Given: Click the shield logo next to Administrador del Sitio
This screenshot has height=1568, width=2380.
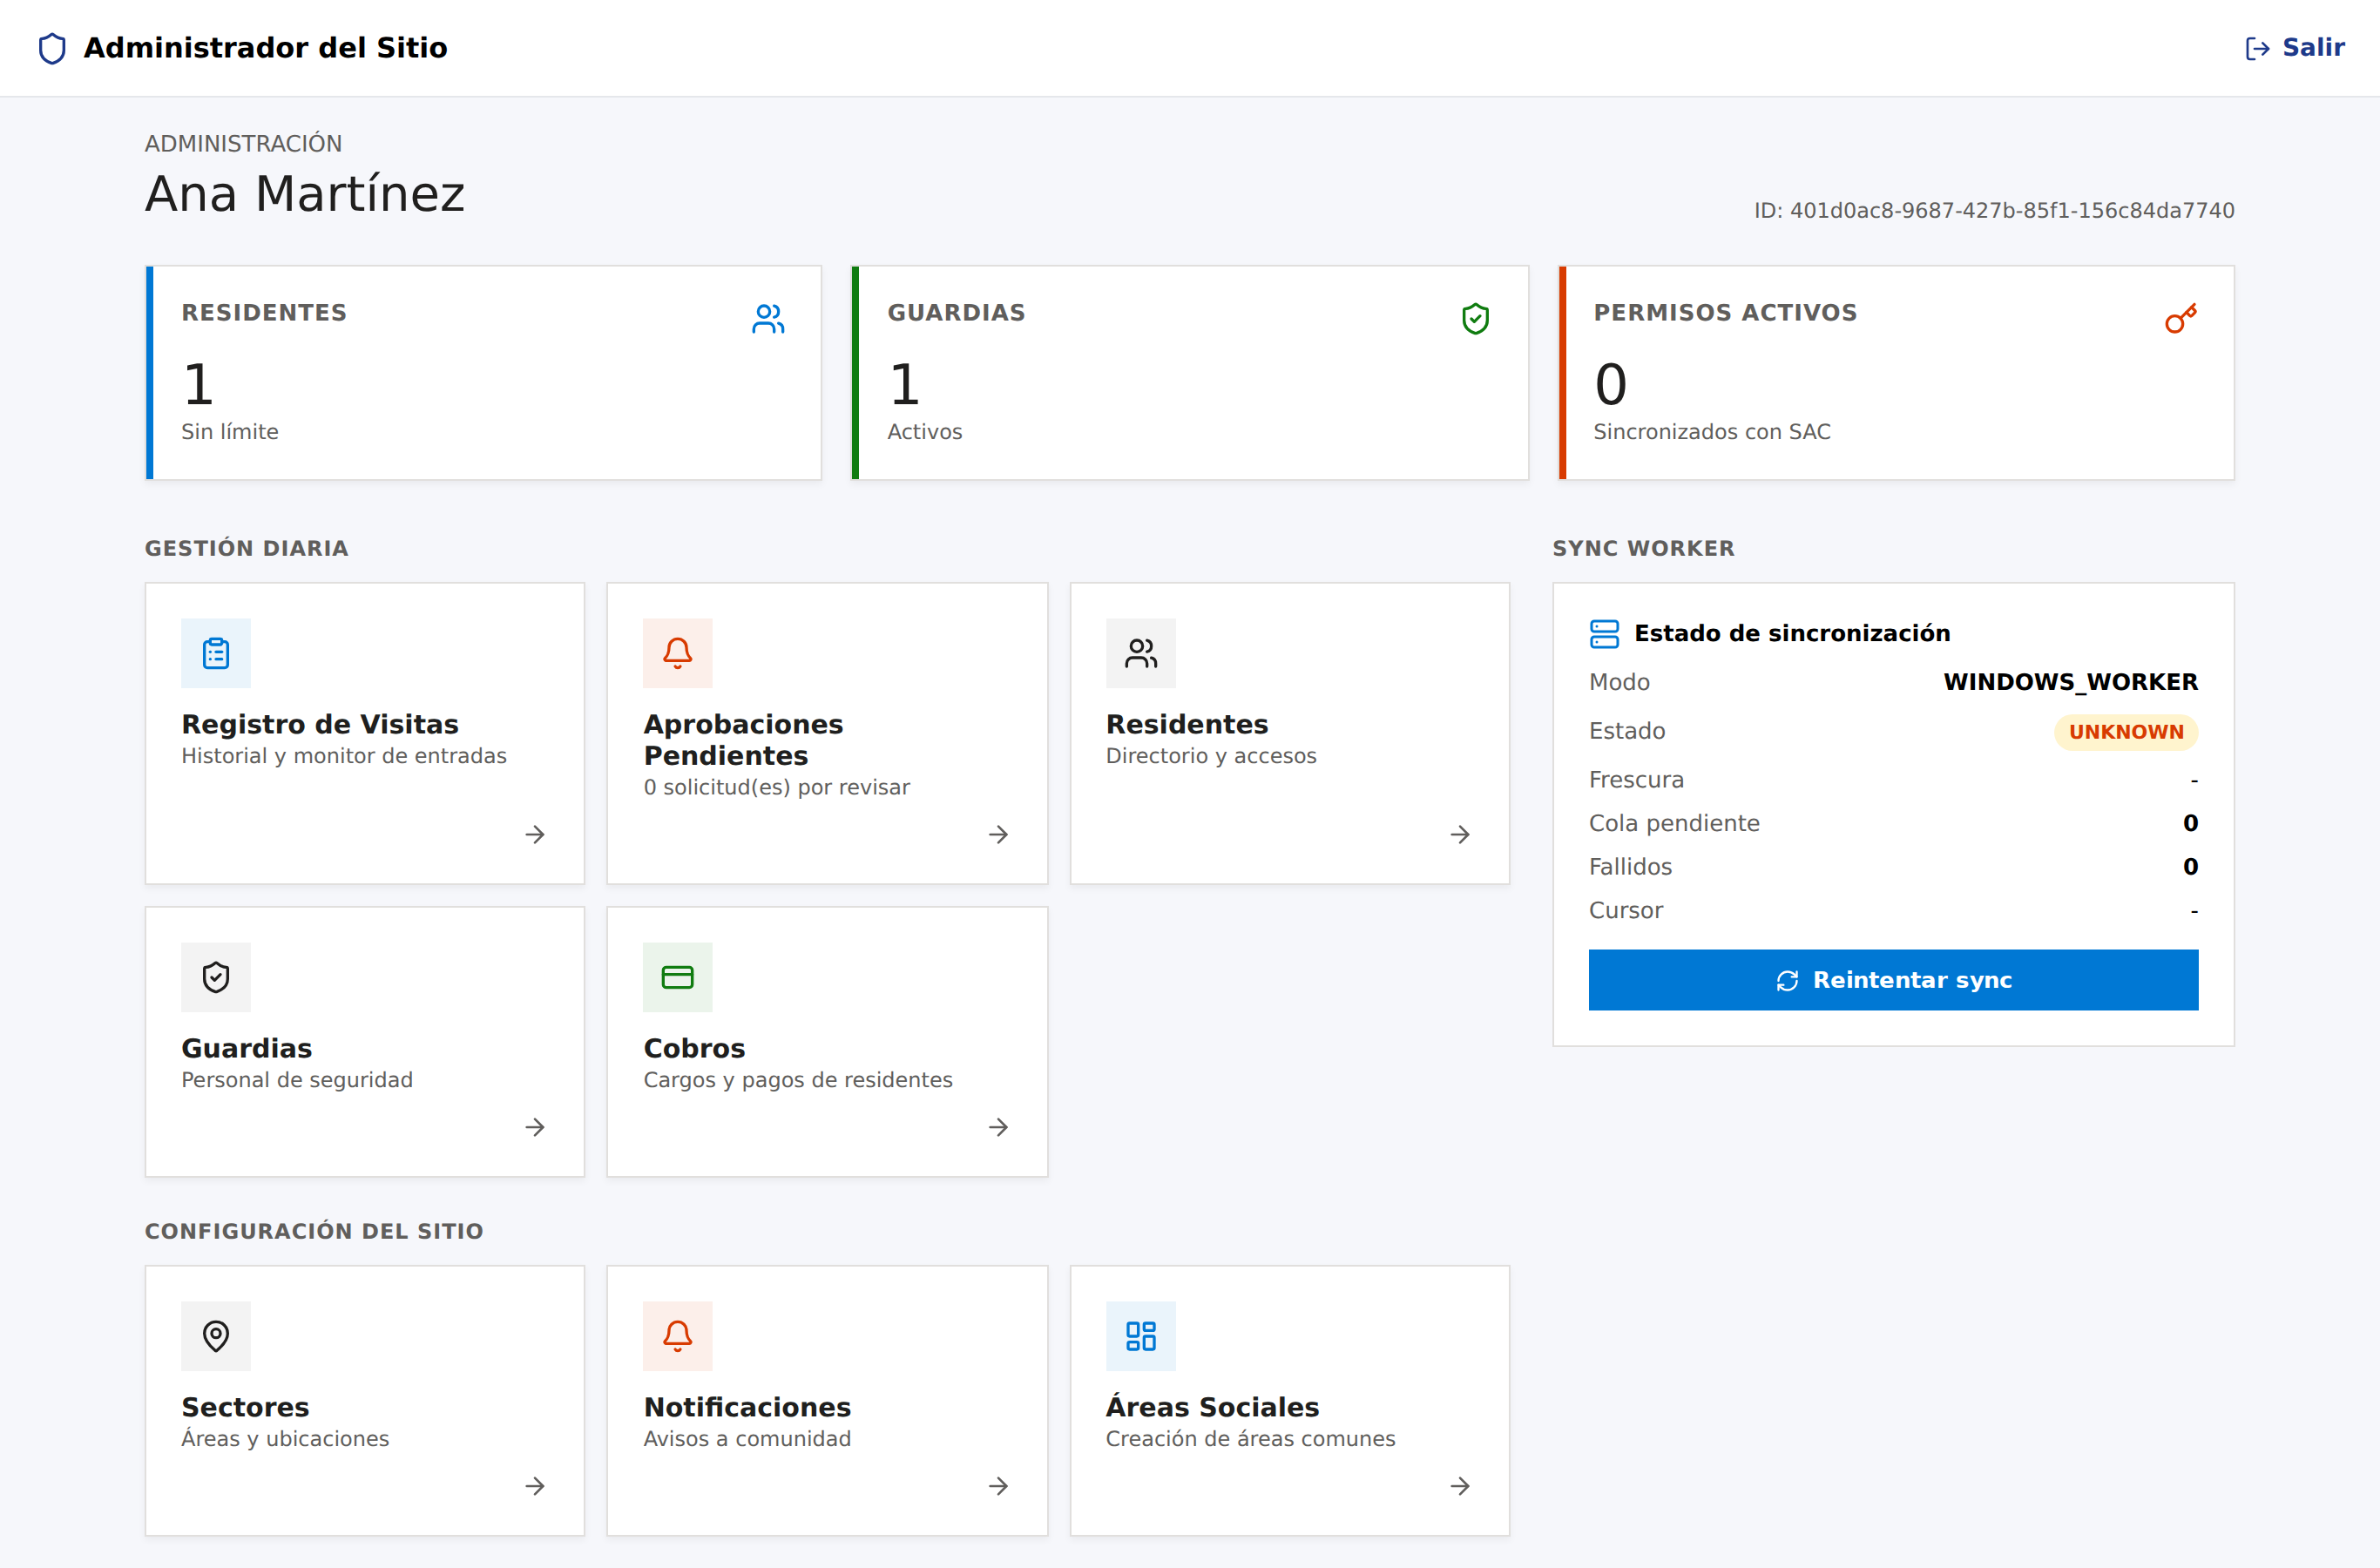Looking at the screenshot, I should coord(52,48).
